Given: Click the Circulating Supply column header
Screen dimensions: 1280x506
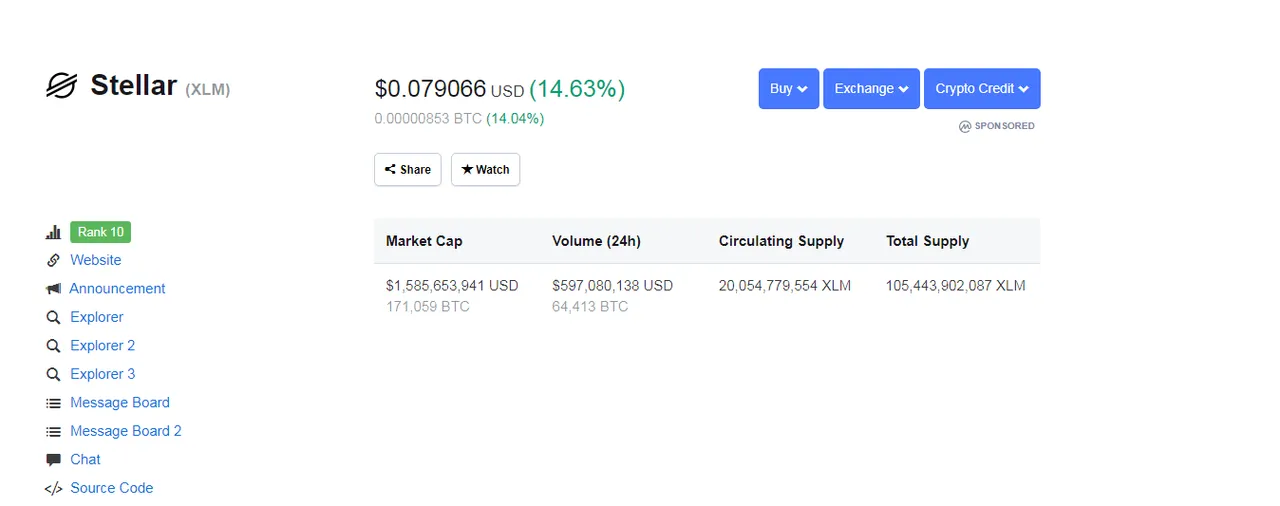Looking at the screenshot, I should [781, 241].
